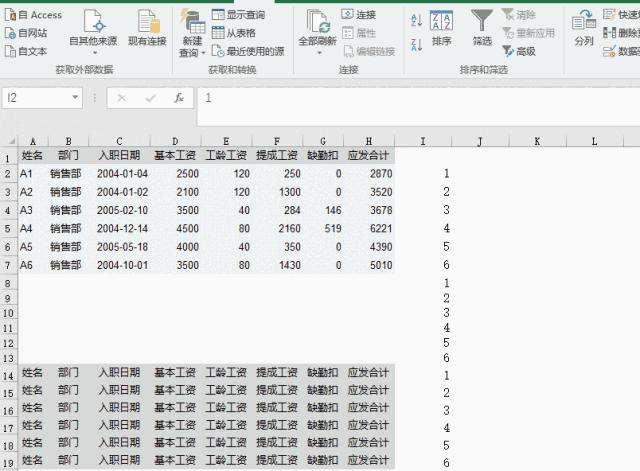
Task: Click 清除 clear filter
Action: (518, 15)
